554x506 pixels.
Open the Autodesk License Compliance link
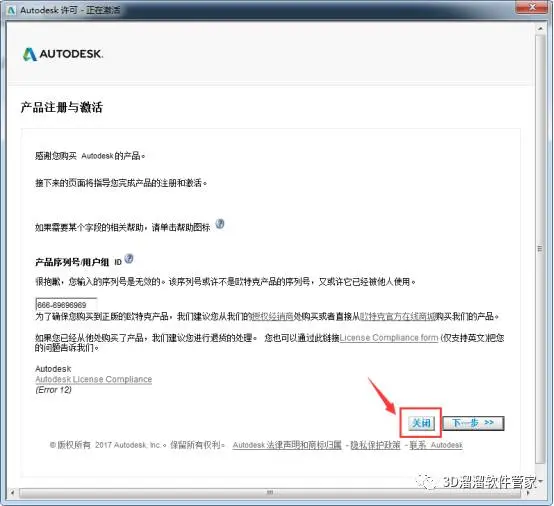[94, 379]
